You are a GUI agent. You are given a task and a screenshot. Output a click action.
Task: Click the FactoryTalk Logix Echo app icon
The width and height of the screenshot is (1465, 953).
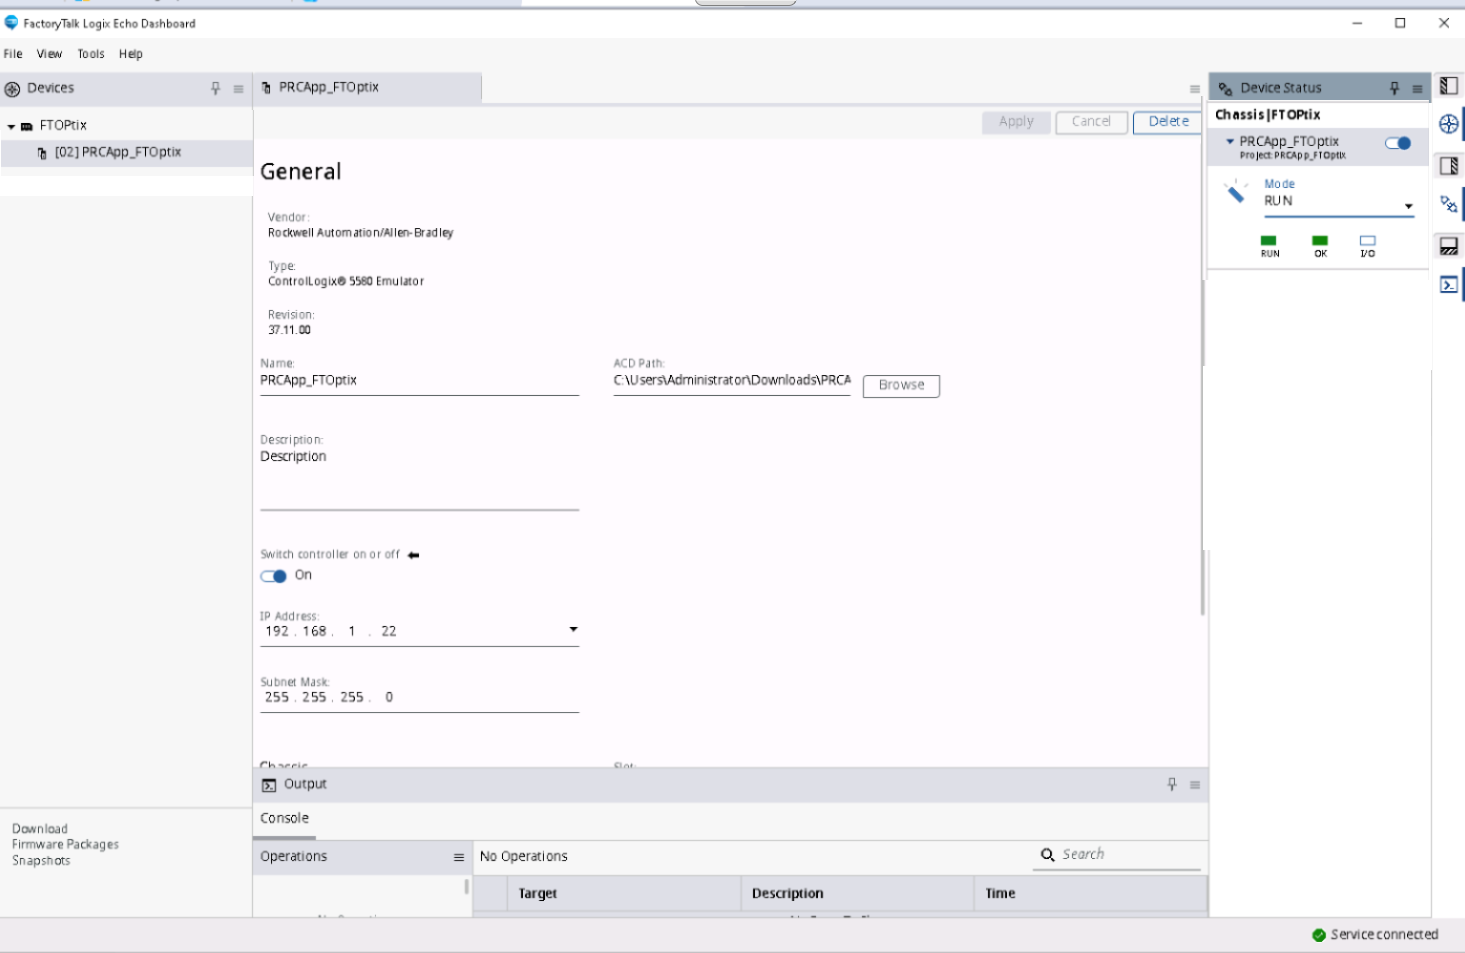(x=11, y=22)
